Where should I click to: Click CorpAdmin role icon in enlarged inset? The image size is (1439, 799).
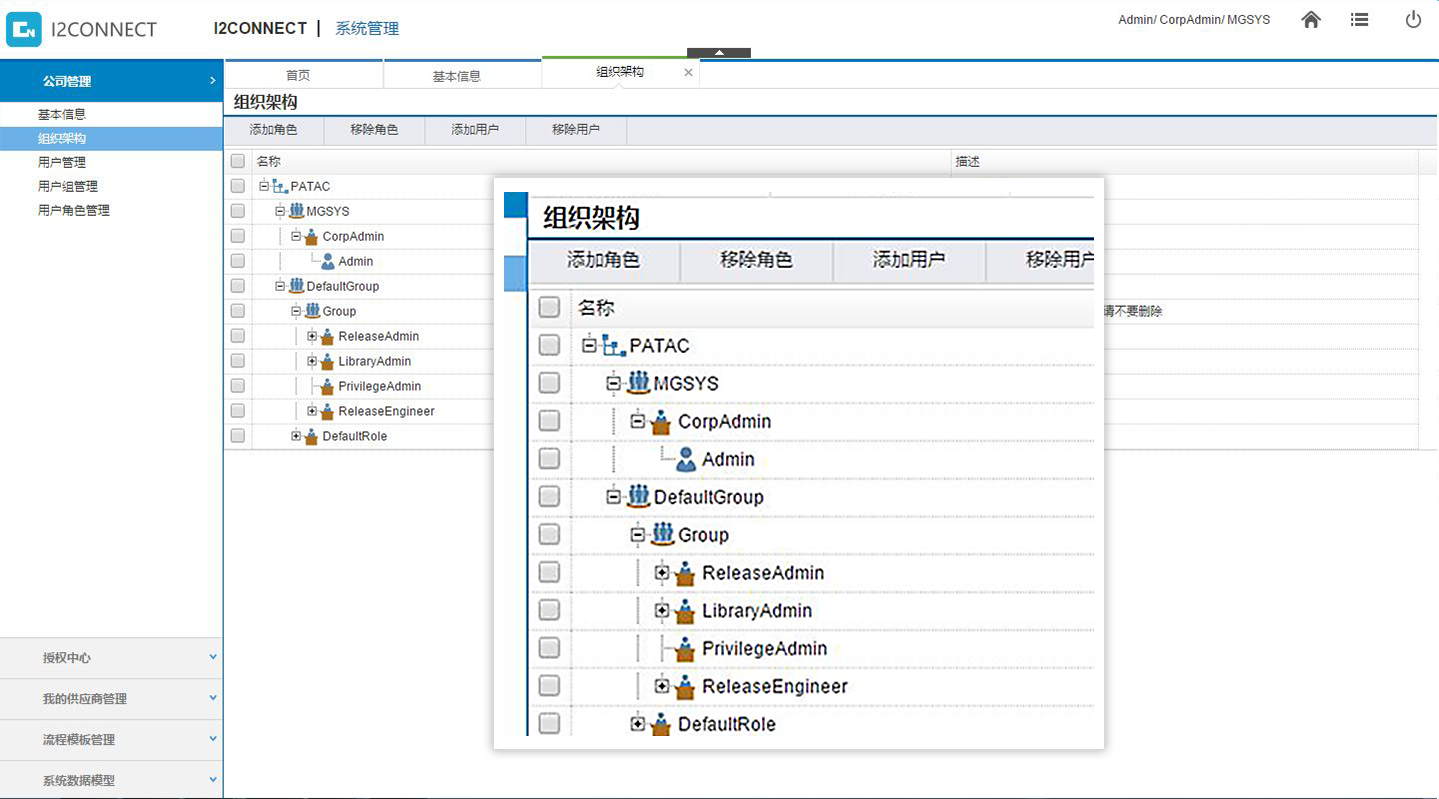pyautogui.click(x=661, y=422)
